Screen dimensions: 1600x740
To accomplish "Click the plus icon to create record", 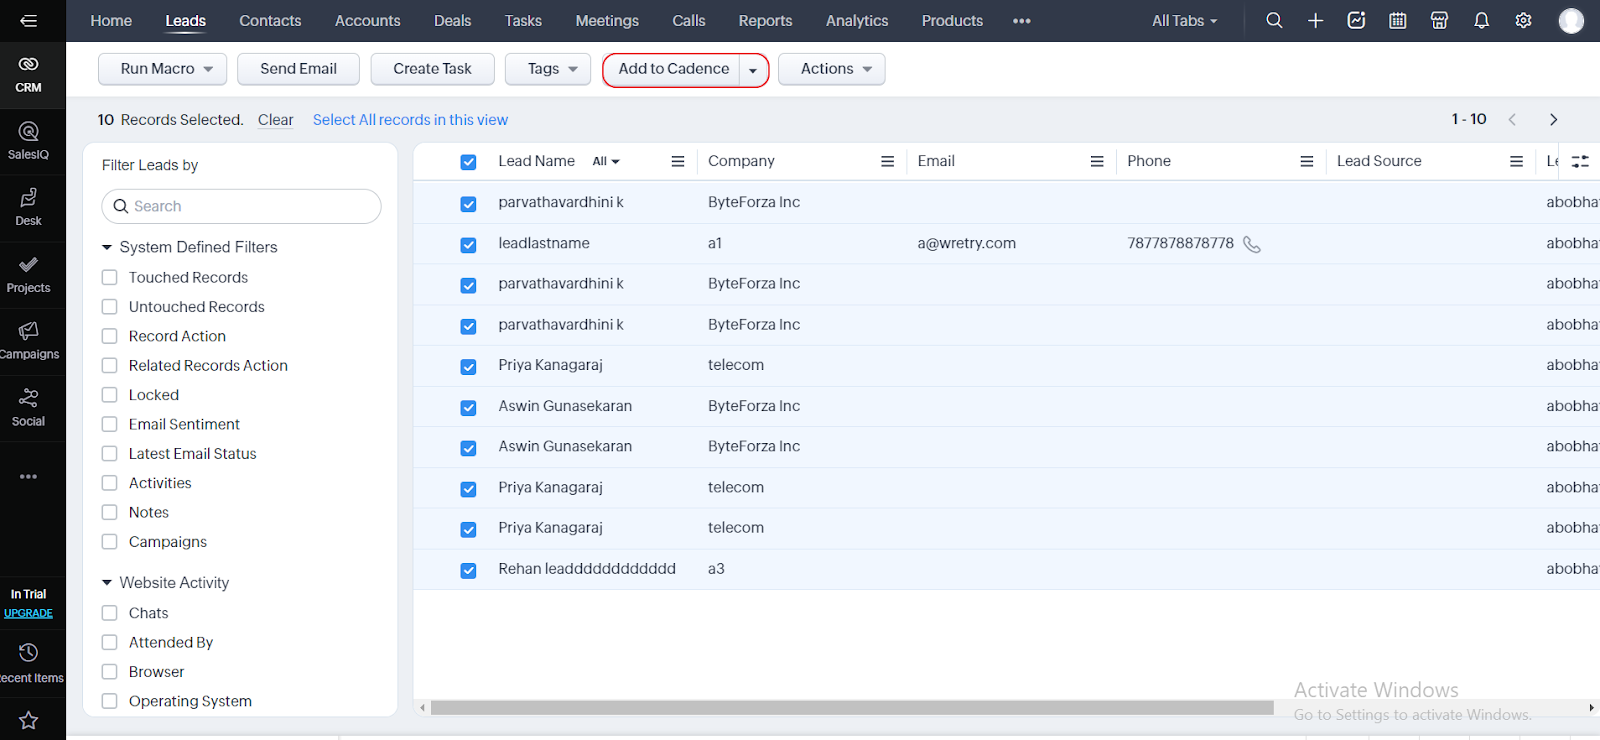I will point(1316,21).
